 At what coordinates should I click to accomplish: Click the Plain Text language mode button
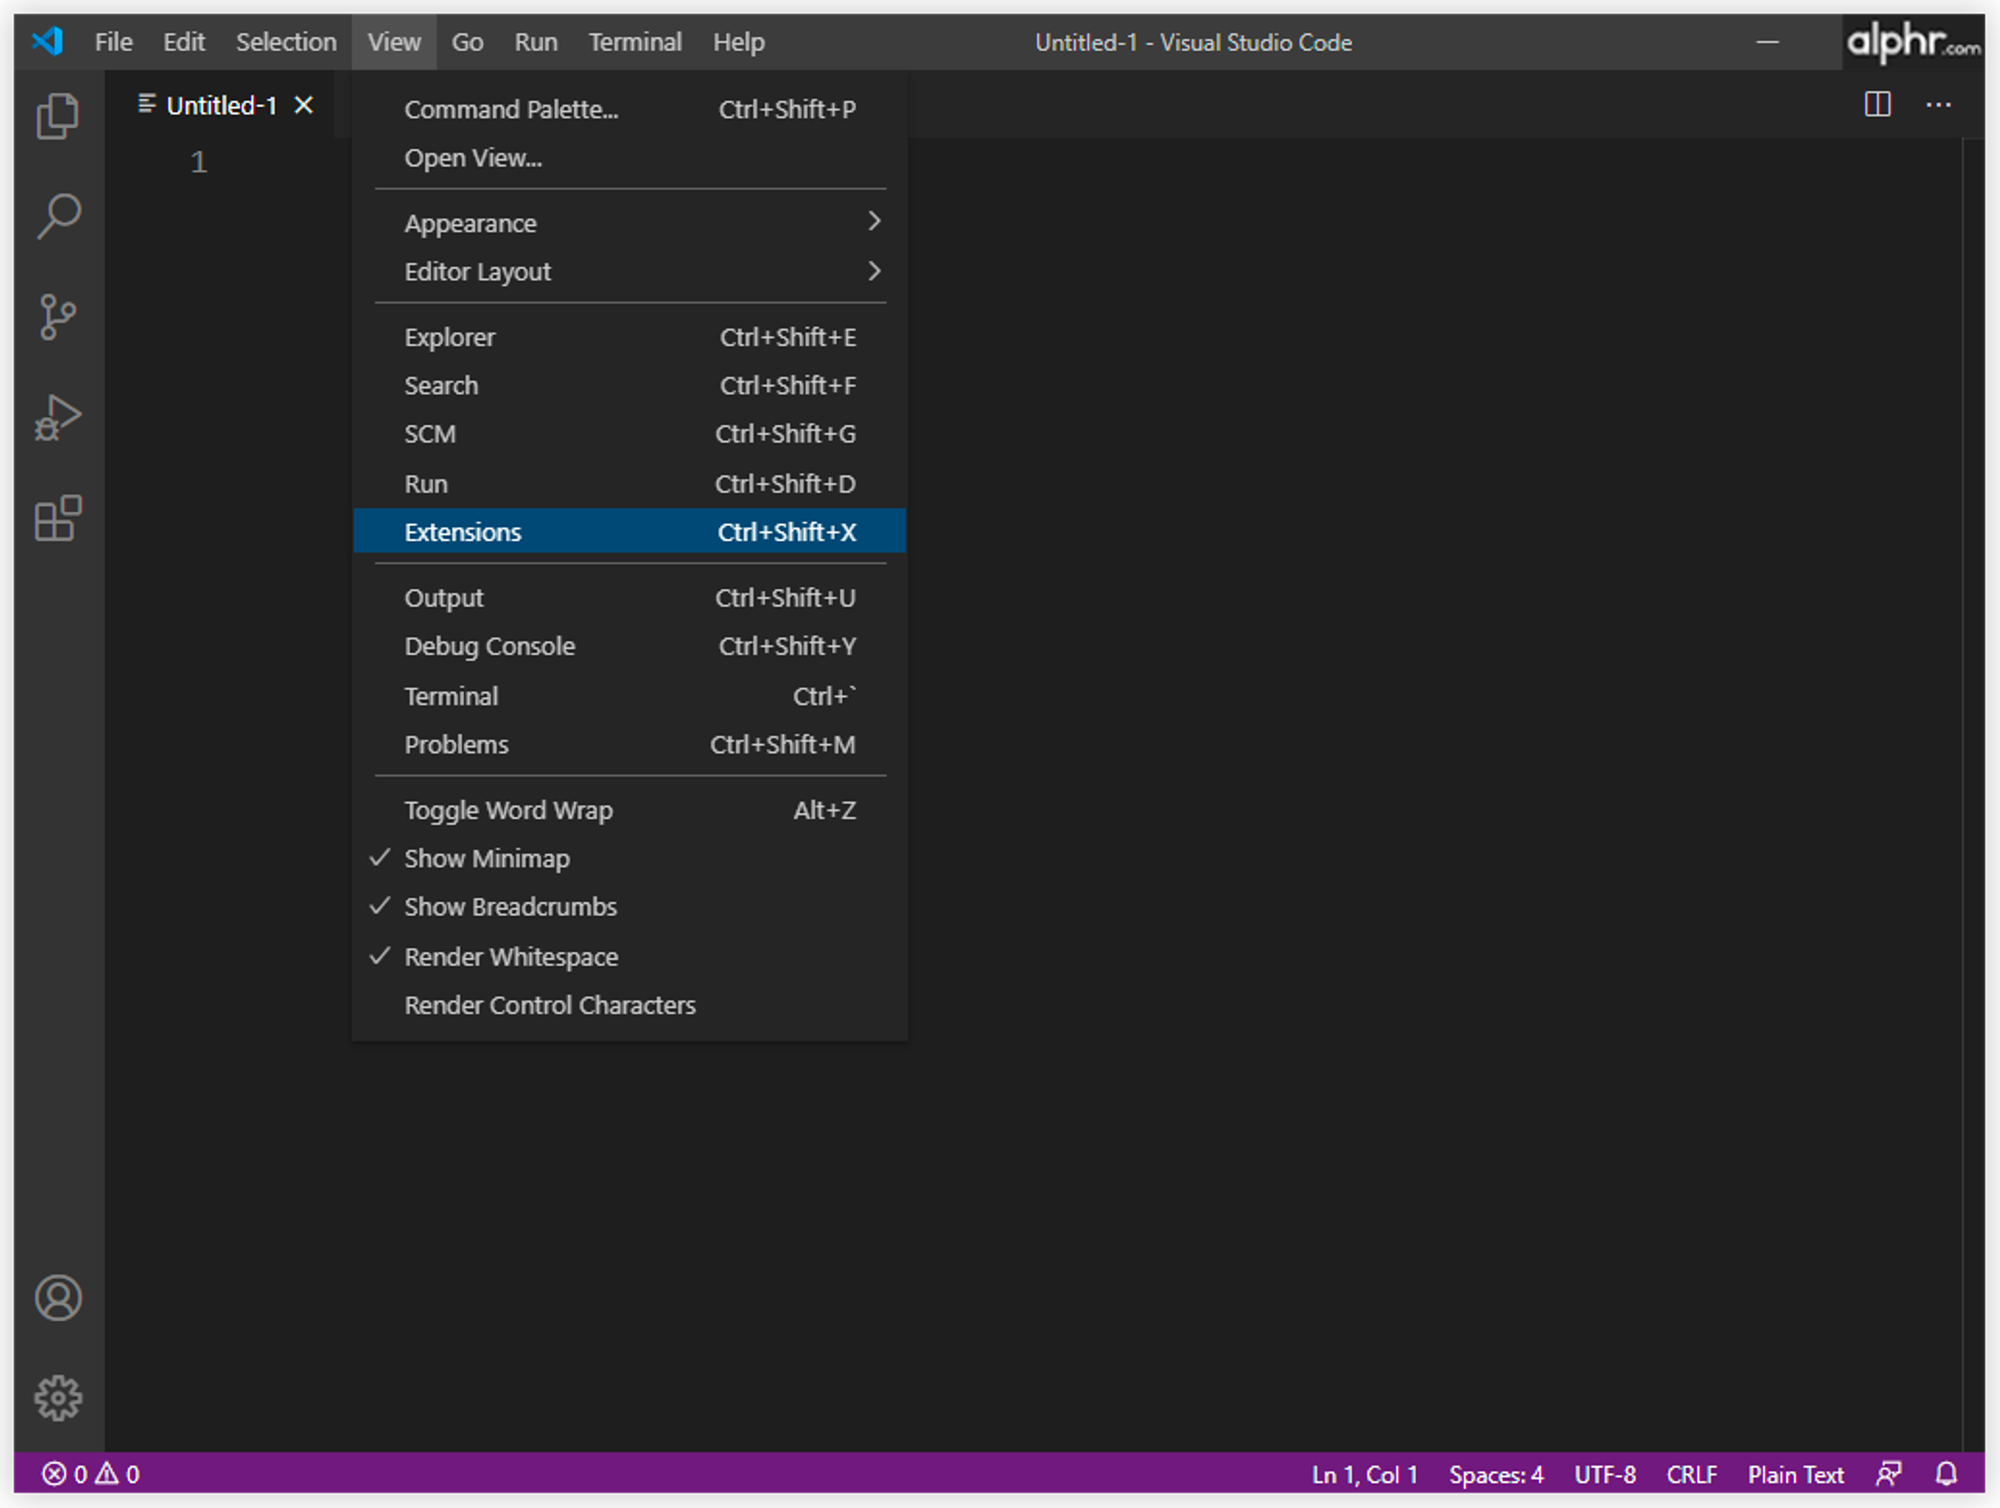click(x=1796, y=1474)
